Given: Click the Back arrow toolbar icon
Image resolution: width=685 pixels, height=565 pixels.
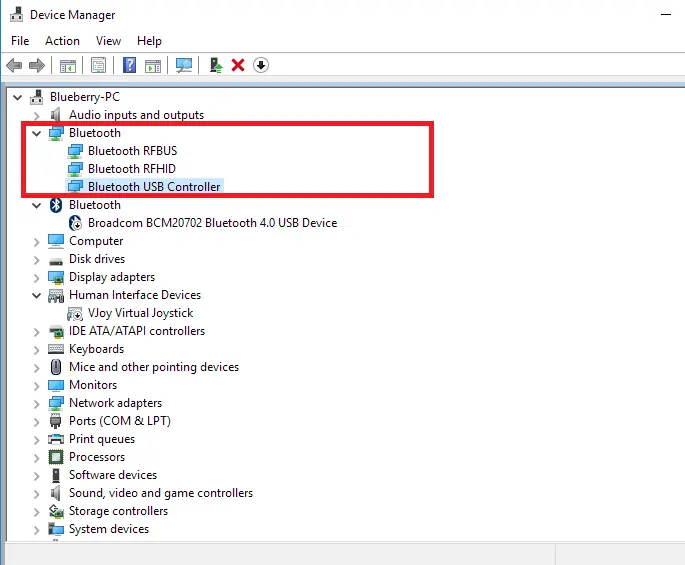Looking at the screenshot, I should coord(14,66).
